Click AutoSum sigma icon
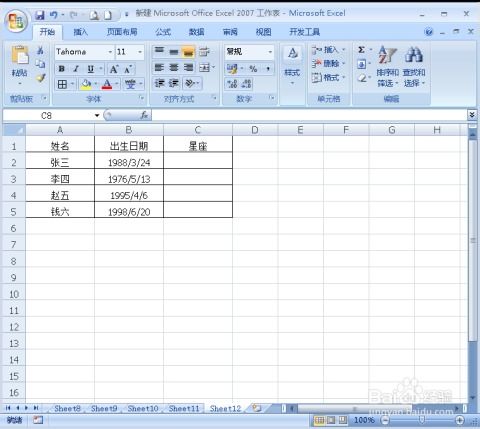The width and height of the screenshot is (480, 429). coord(361,50)
